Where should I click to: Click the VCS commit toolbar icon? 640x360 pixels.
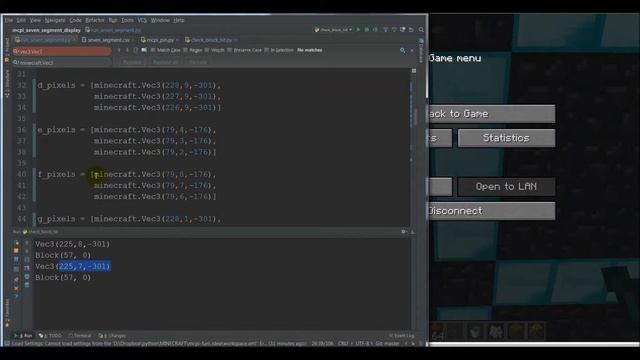point(394,30)
